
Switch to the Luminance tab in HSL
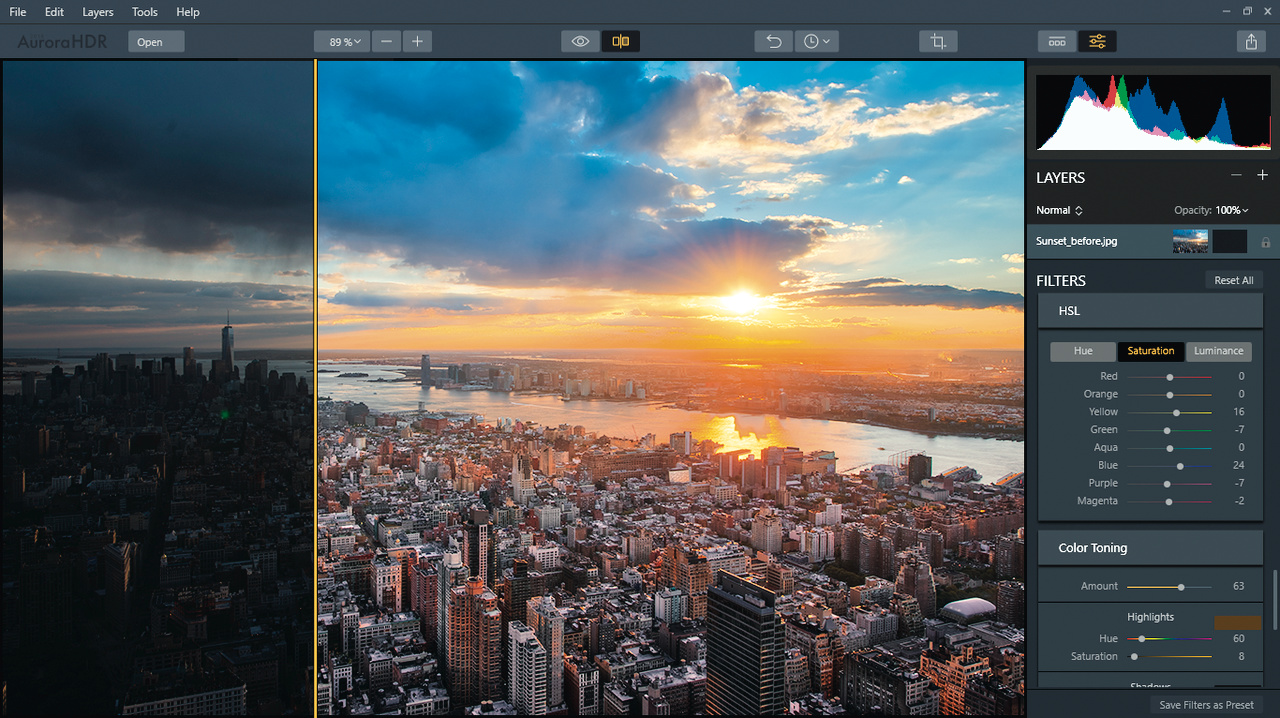[x=1218, y=351]
